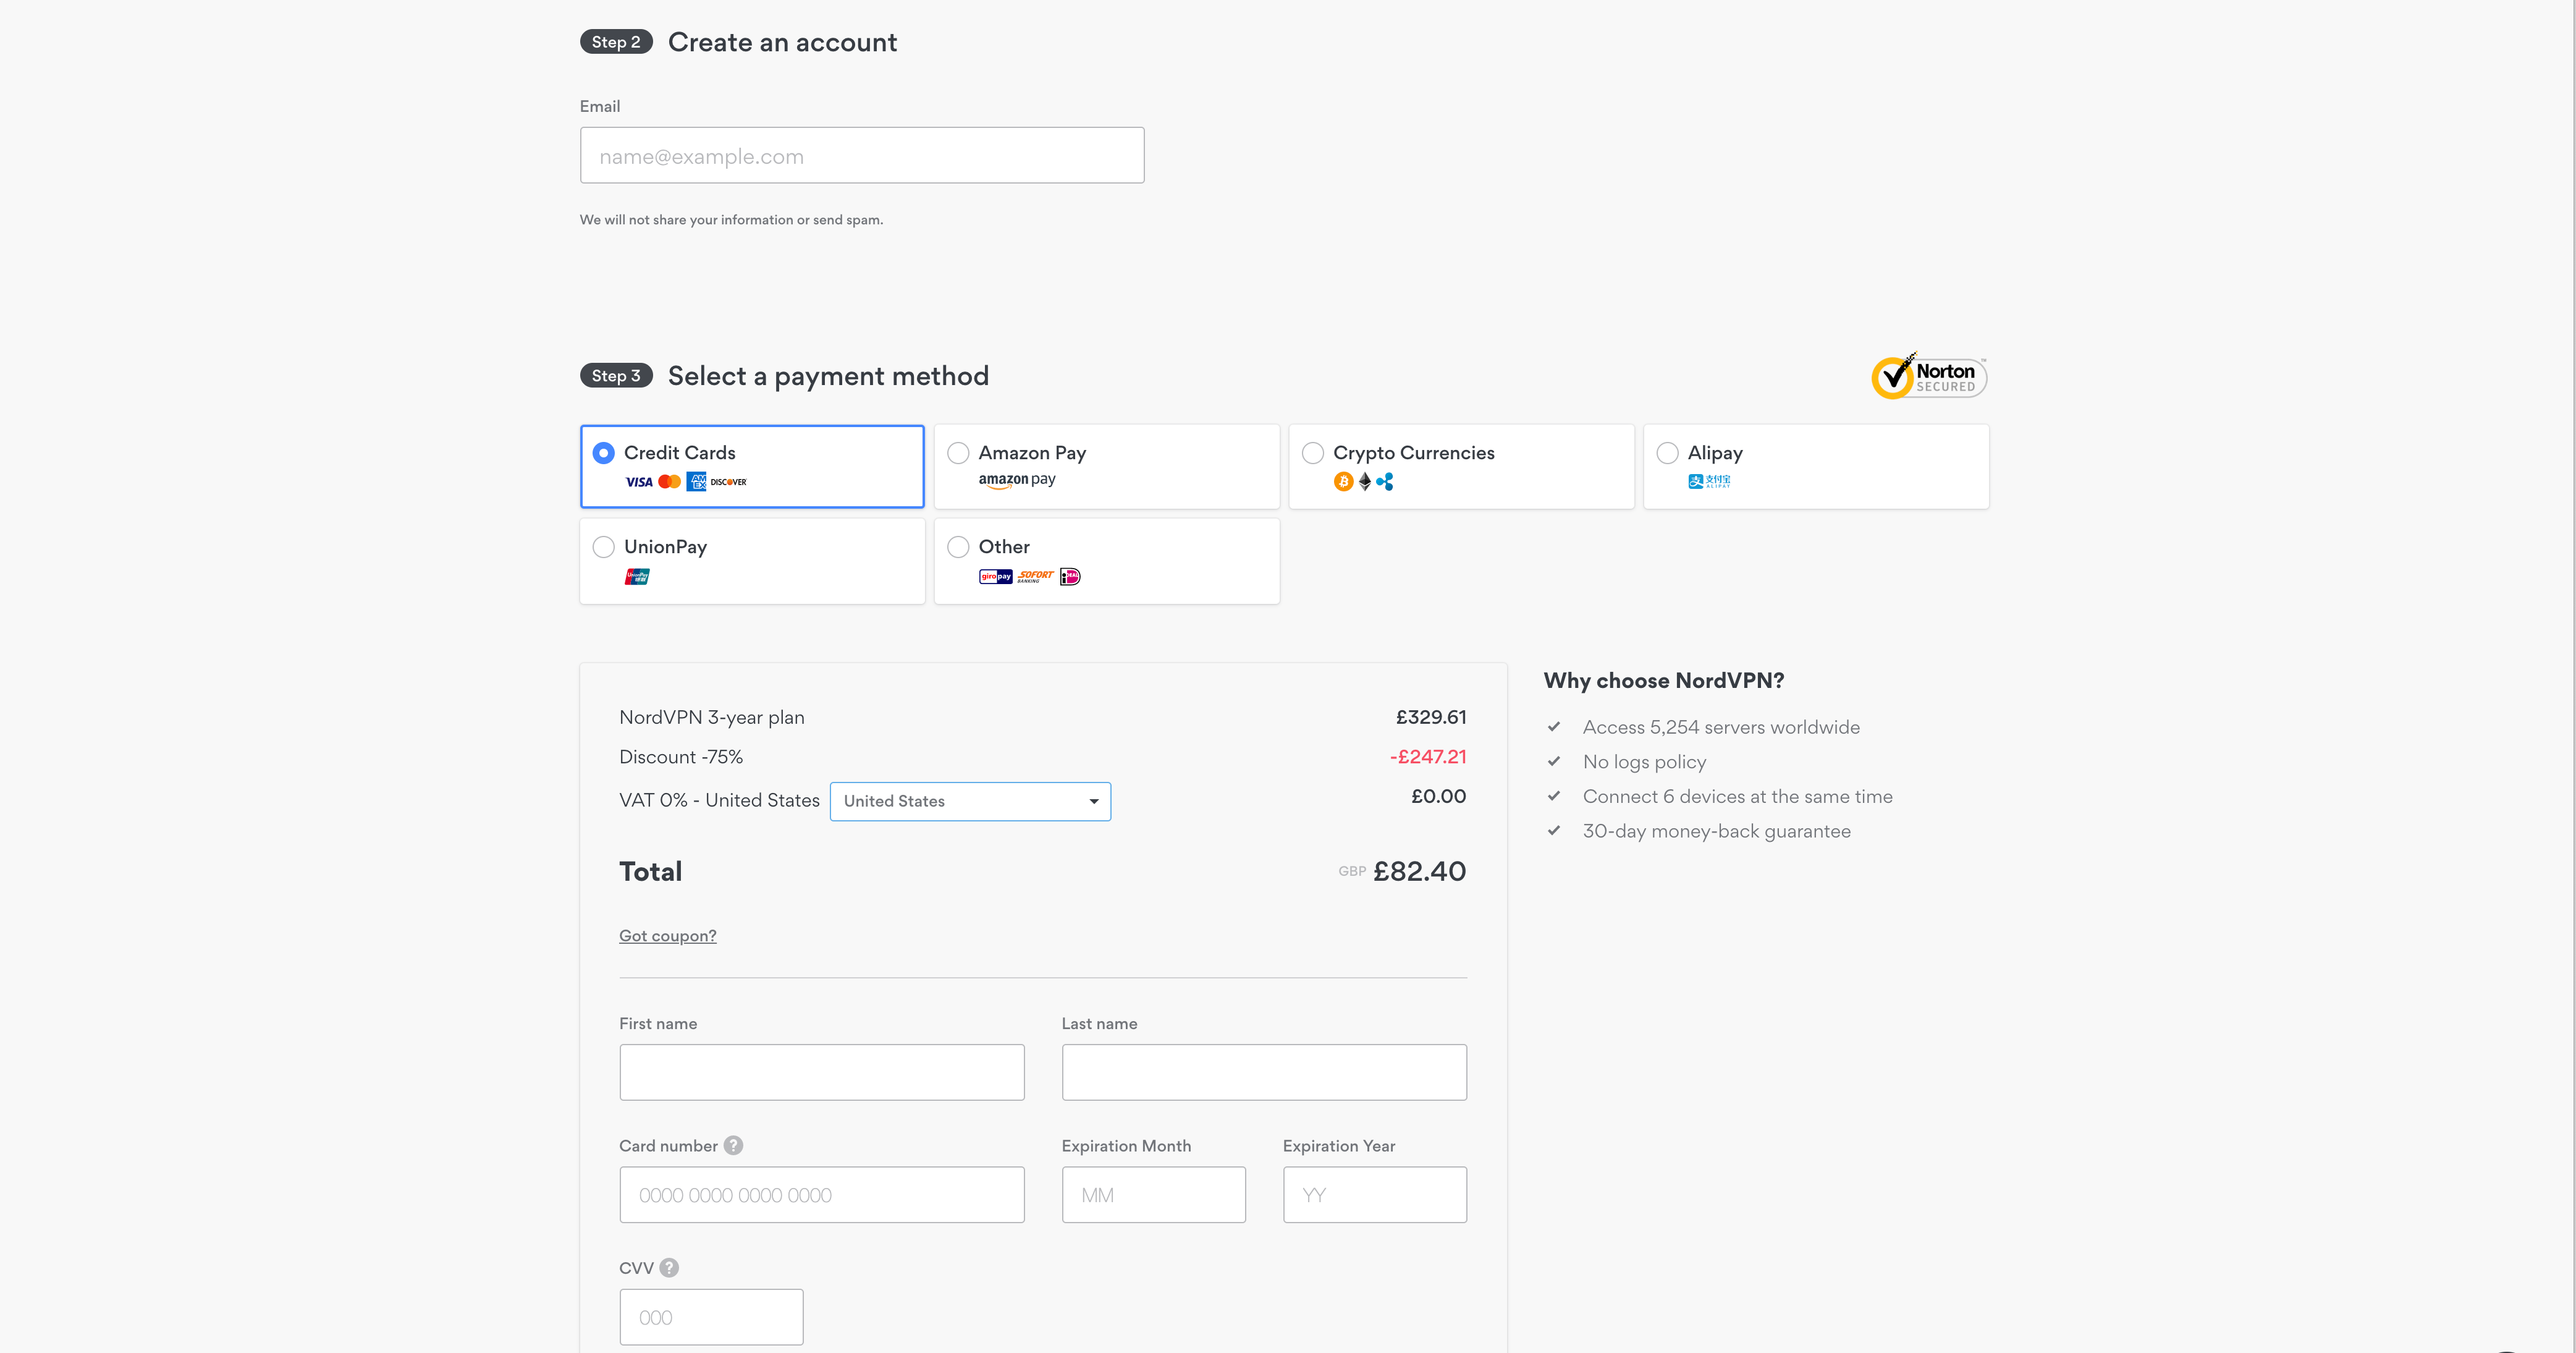2576x1353 pixels.
Task: Click the "Why choose NordVPN?" heading
Action: 1664,681
